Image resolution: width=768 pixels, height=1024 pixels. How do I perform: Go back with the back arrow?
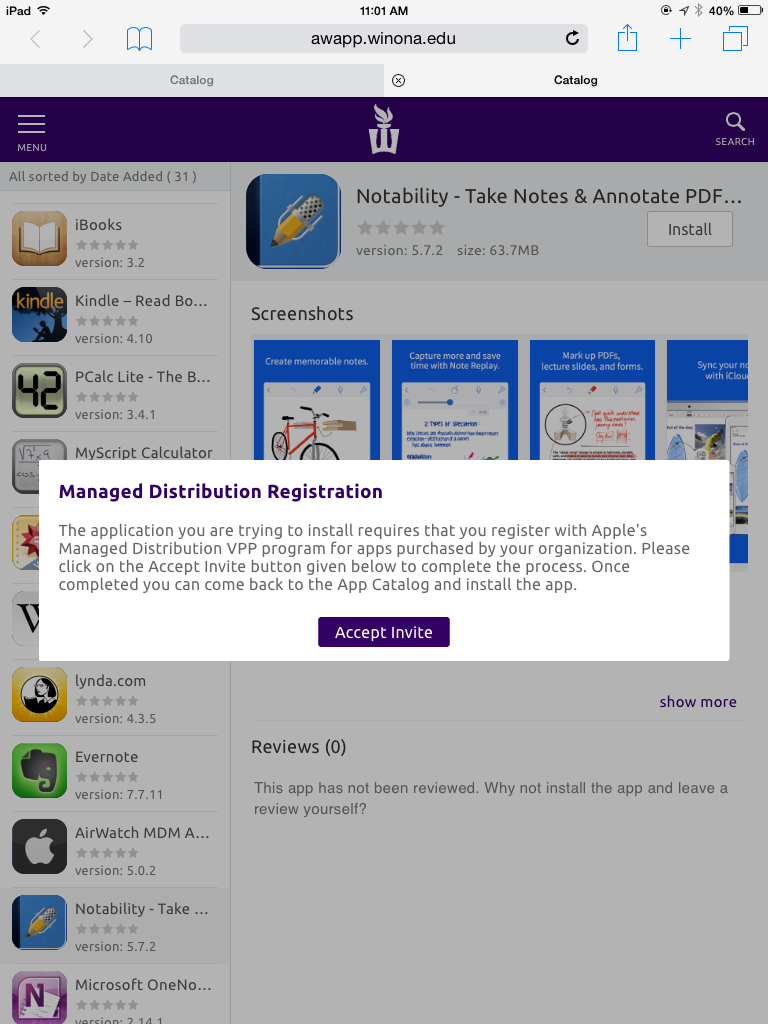pyautogui.click(x=36, y=39)
